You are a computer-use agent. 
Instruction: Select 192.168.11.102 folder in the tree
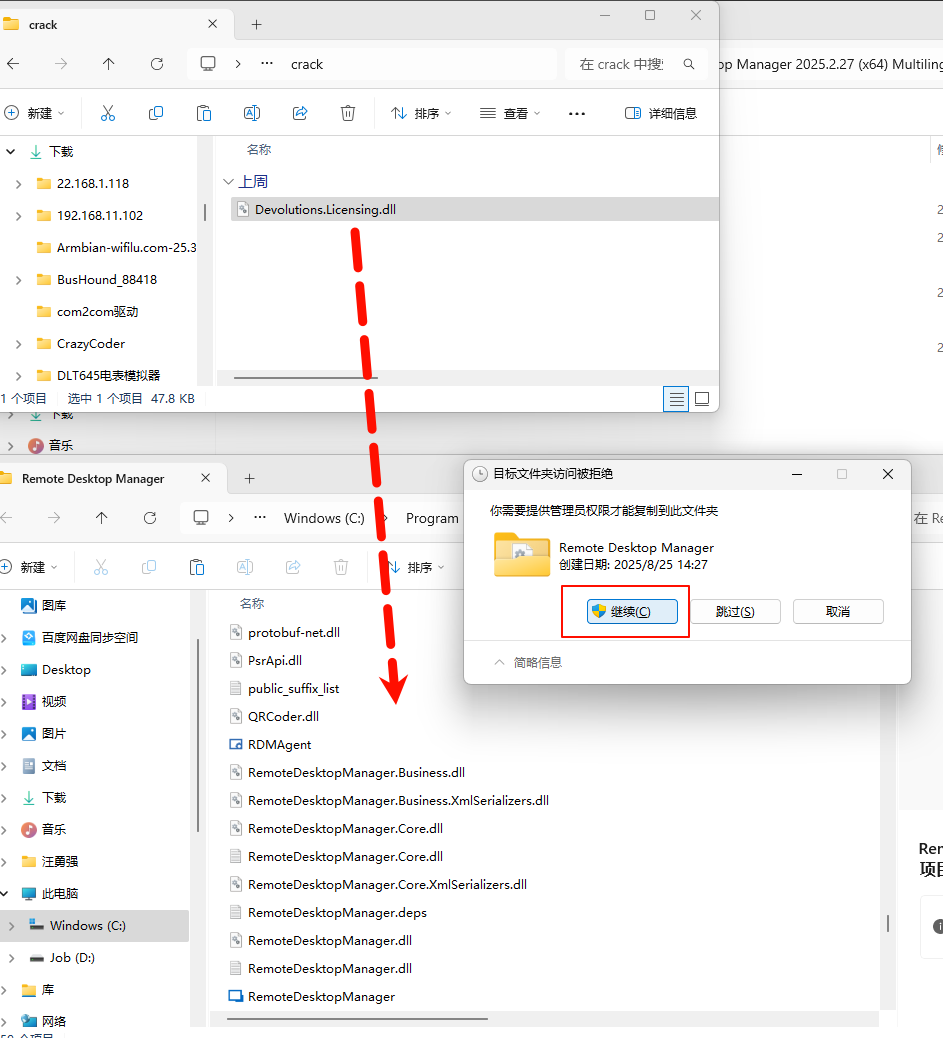100,215
